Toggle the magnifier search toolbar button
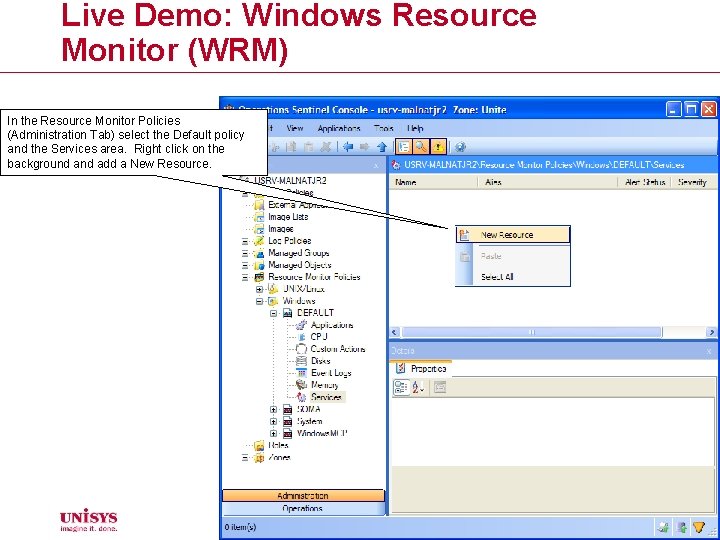 (421, 147)
